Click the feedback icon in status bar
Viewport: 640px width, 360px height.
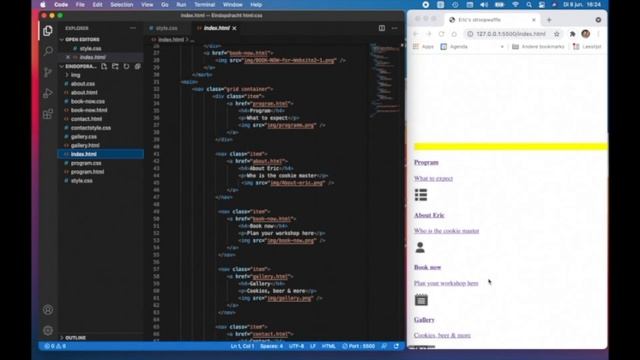pos(384,346)
